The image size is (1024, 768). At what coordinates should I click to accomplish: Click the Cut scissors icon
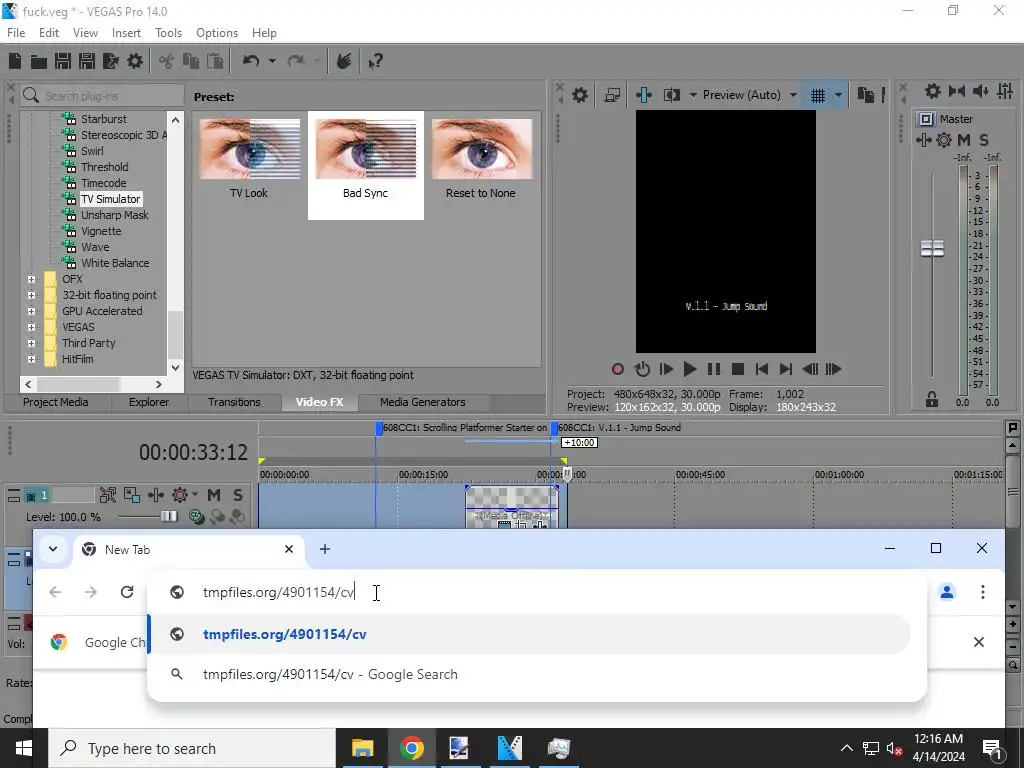click(167, 61)
